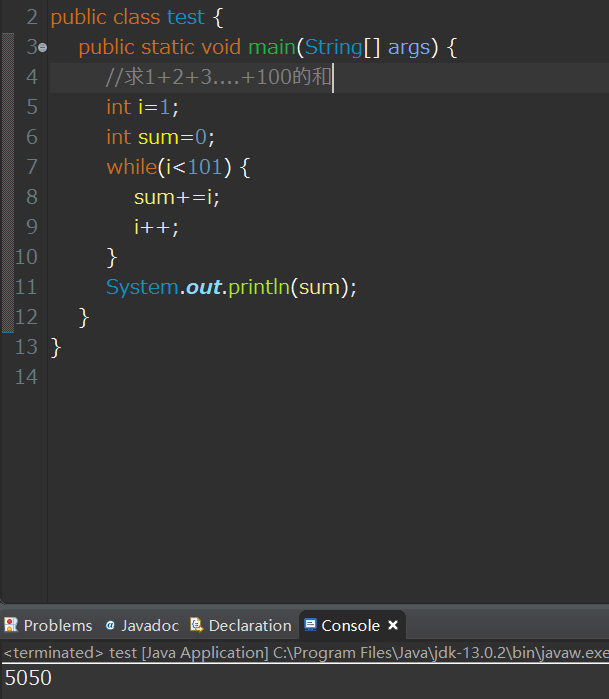This screenshot has height=699, width=609.
Task: Click closing brace on line 12
Action: [84, 317]
